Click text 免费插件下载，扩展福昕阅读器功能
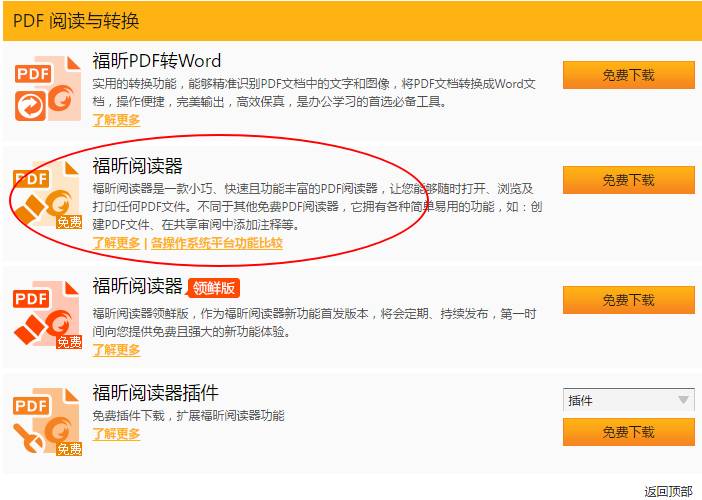This screenshot has width=702, height=500. click(x=188, y=415)
